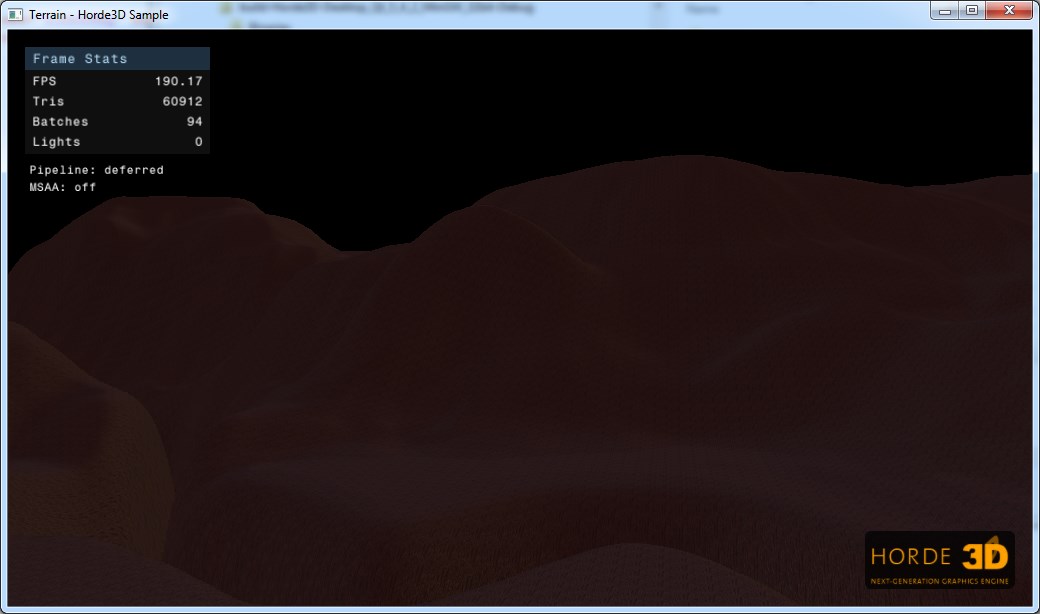Click the Tris label in Frame Stats

[48, 101]
